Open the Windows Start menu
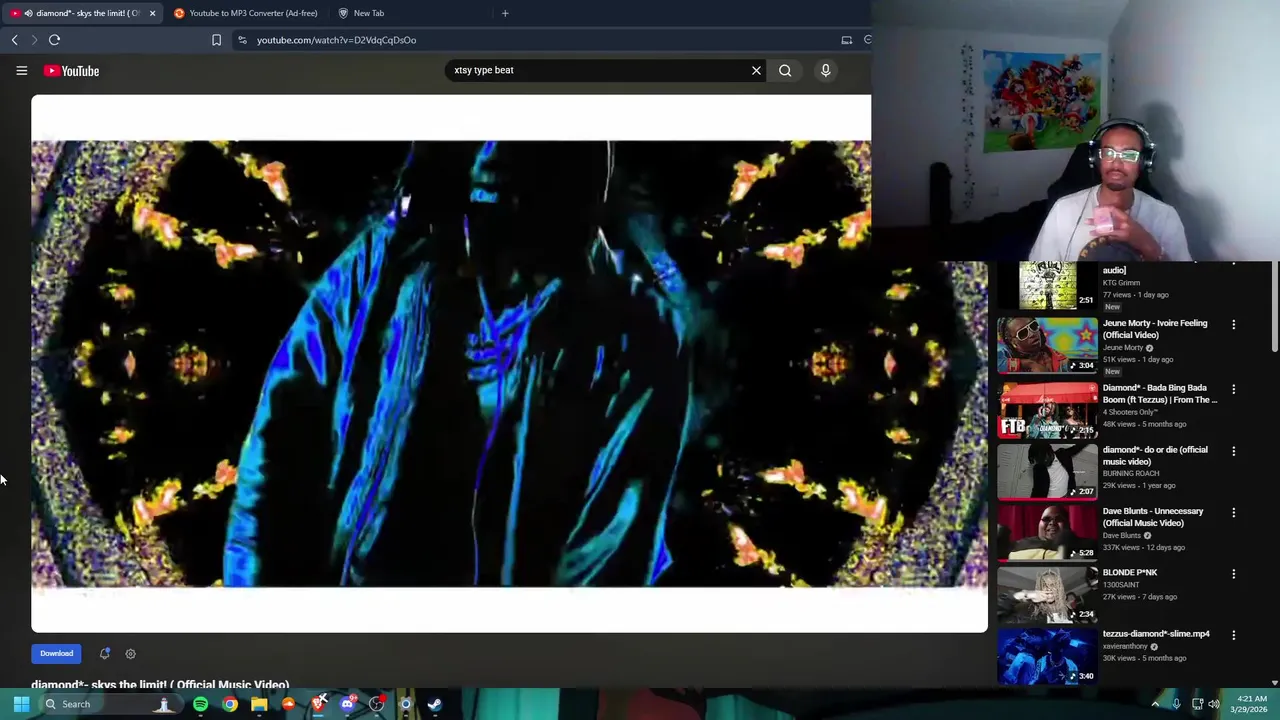 pyautogui.click(x=21, y=704)
